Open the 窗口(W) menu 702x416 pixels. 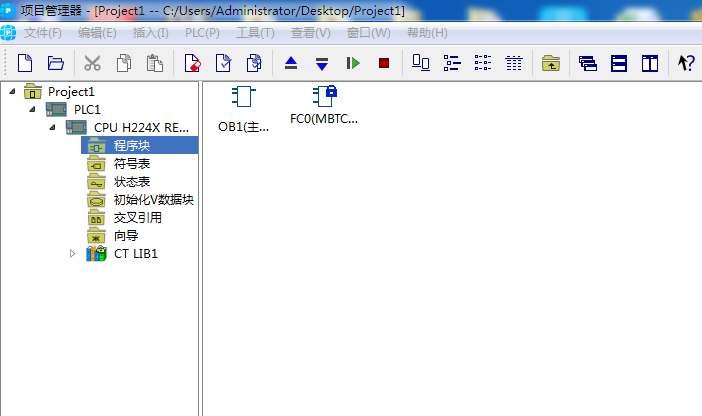click(368, 33)
